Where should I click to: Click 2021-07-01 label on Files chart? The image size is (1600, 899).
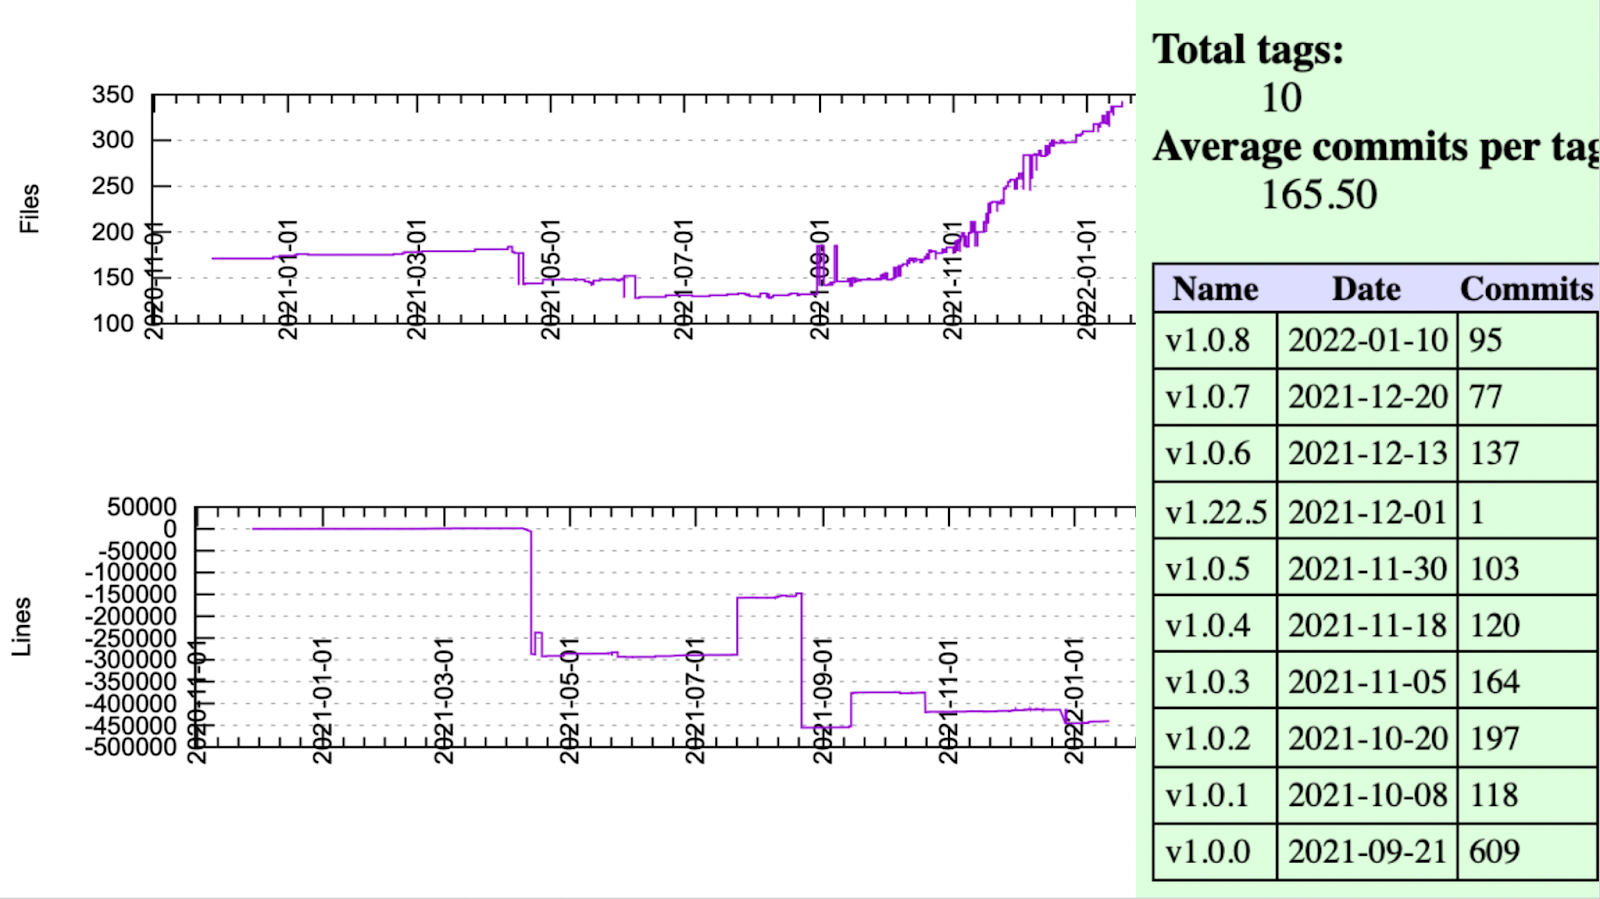tap(683, 280)
